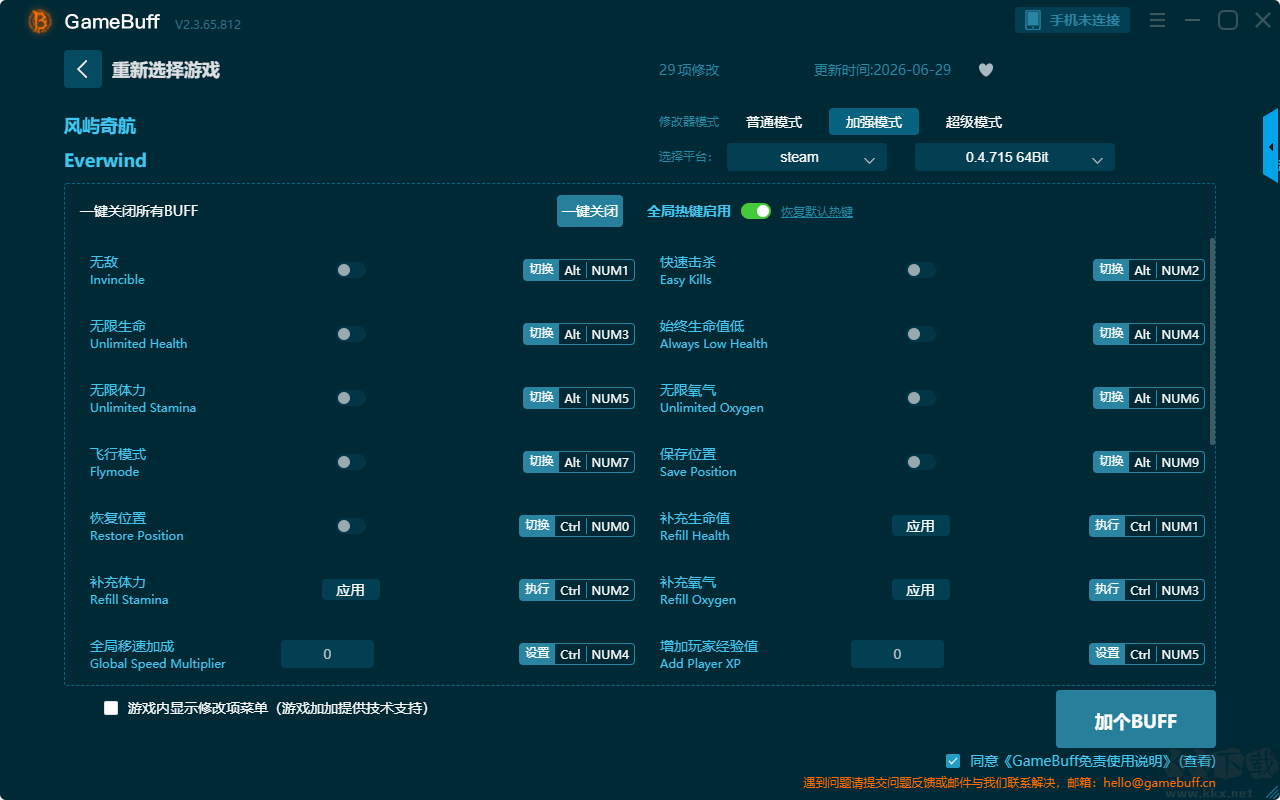Click the back arrow icon
This screenshot has height=800, width=1280.
point(83,69)
